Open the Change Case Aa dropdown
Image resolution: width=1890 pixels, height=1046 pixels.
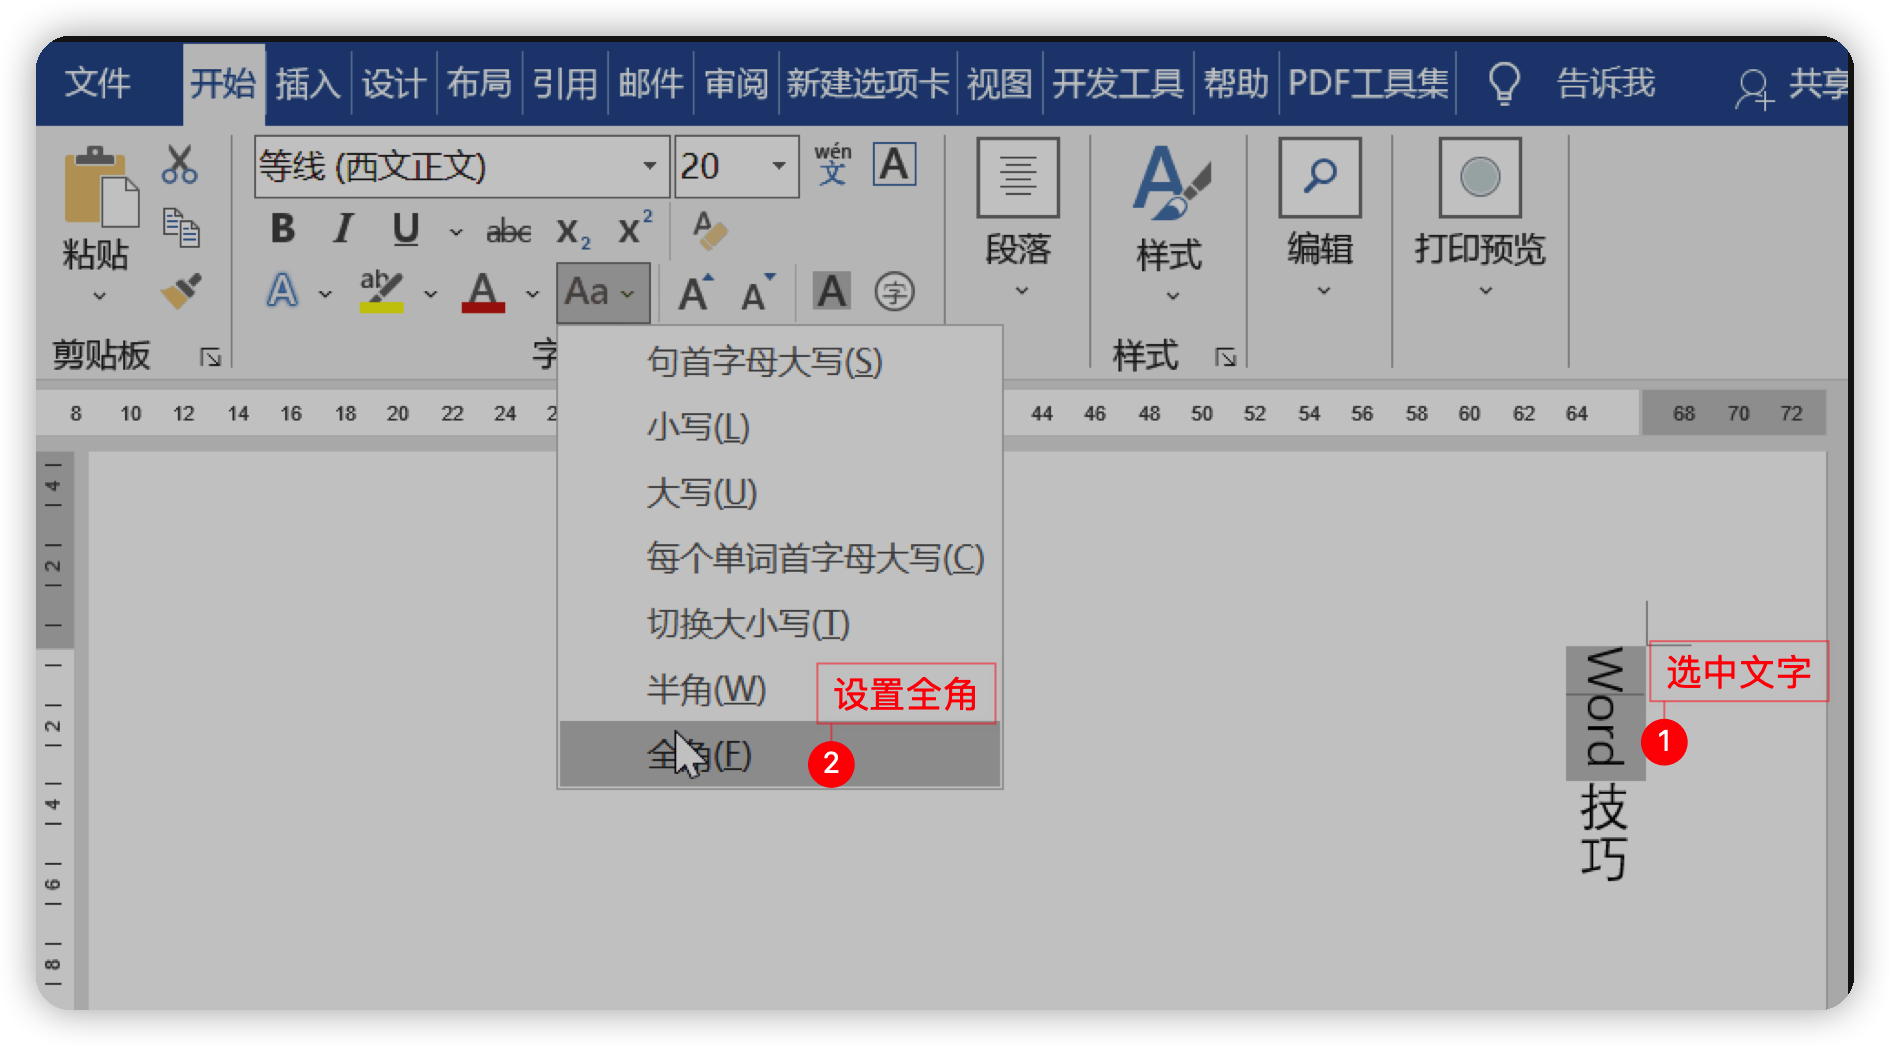(x=603, y=293)
